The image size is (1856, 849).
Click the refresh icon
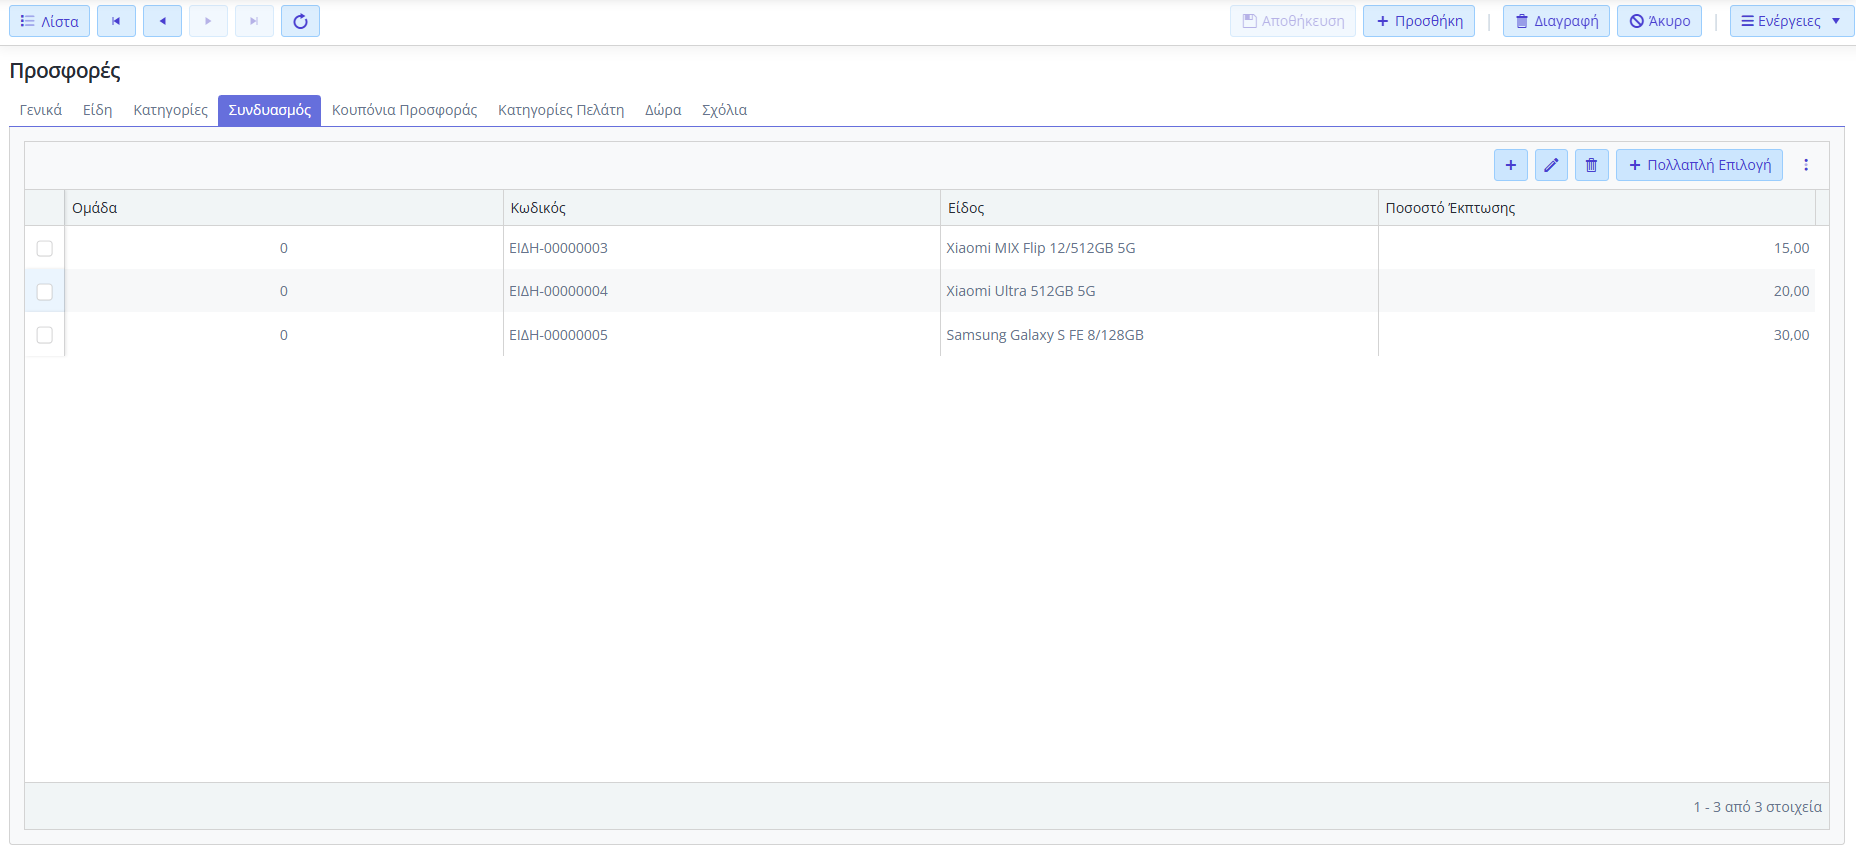coord(300,21)
